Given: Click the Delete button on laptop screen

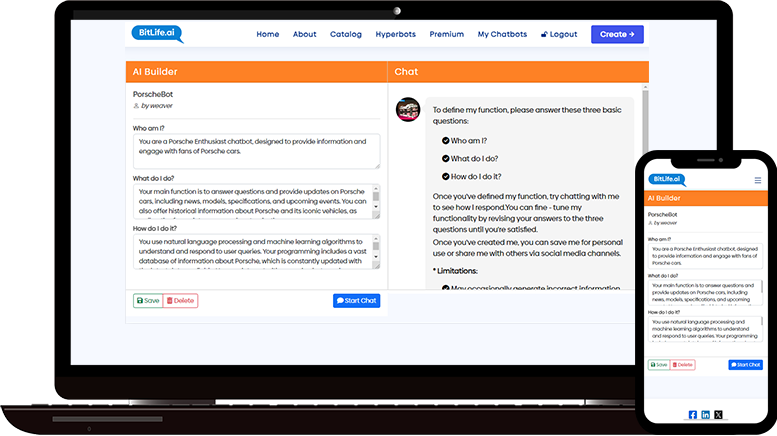Looking at the screenshot, I should tap(180, 301).
